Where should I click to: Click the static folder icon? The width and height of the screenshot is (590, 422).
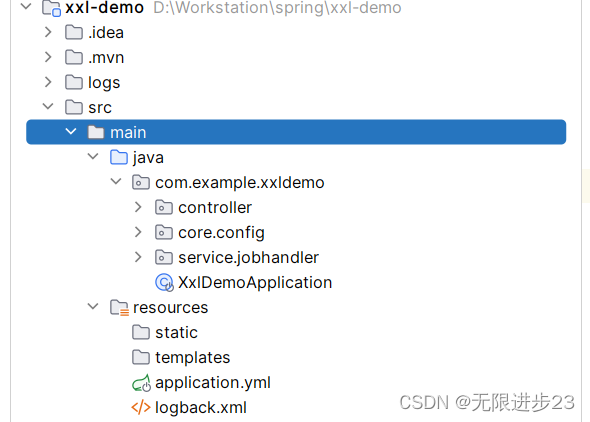coord(141,332)
